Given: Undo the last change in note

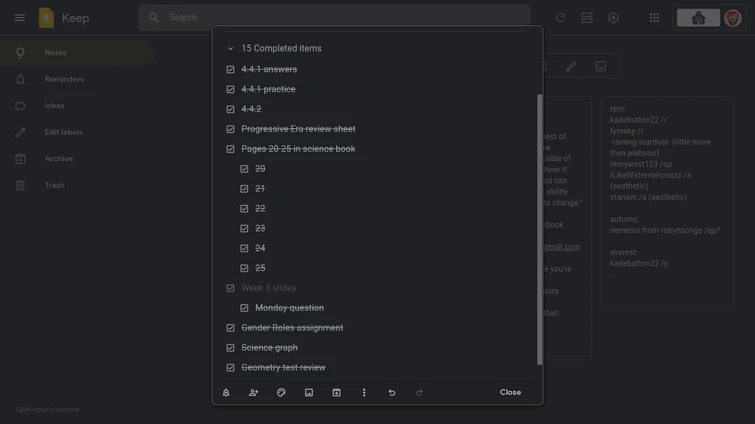Looking at the screenshot, I should (392, 392).
